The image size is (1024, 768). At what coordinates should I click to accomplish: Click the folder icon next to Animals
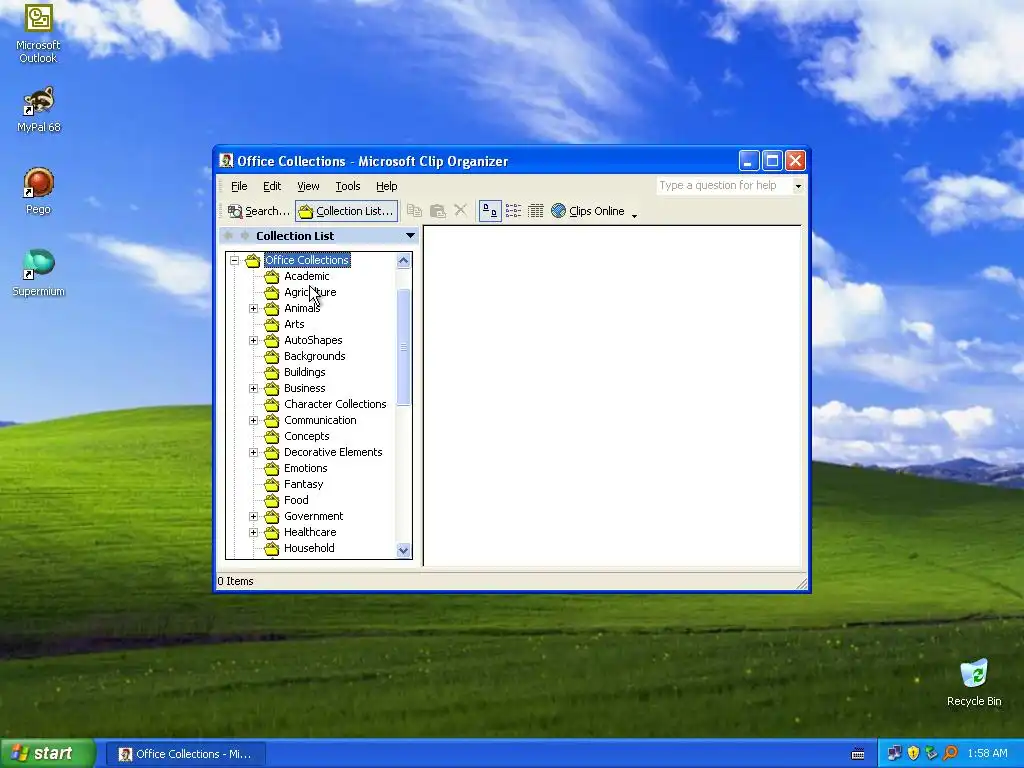pyautogui.click(x=272, y=308)
